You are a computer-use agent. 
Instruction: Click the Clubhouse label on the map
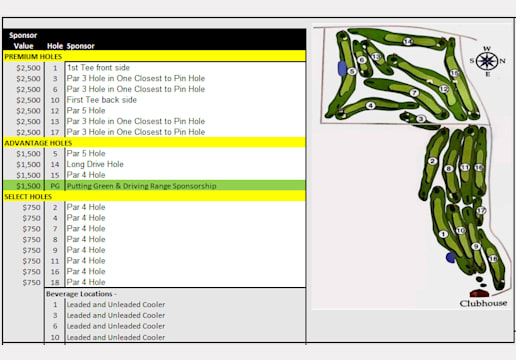coord(483,304)
